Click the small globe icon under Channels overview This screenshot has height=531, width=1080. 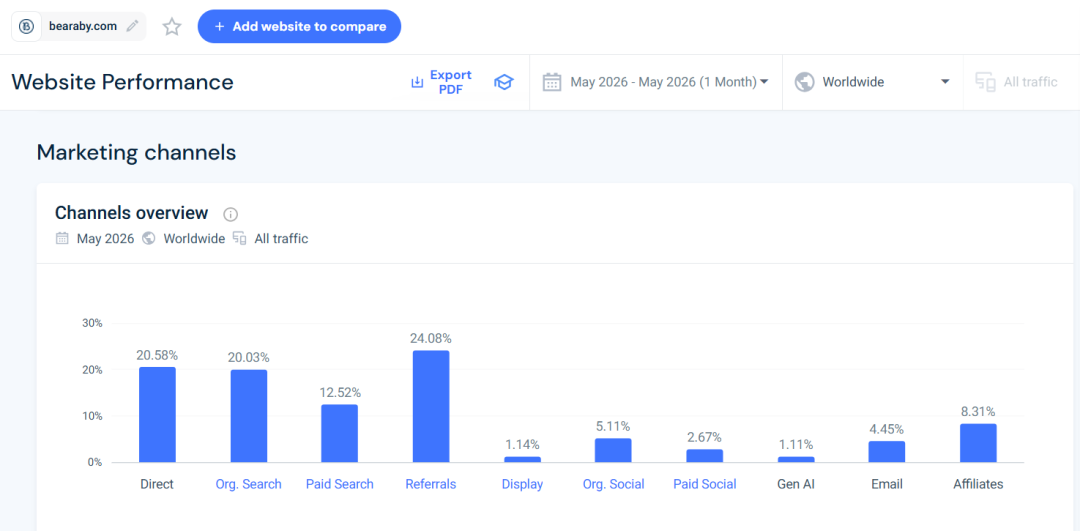[148, 239]
